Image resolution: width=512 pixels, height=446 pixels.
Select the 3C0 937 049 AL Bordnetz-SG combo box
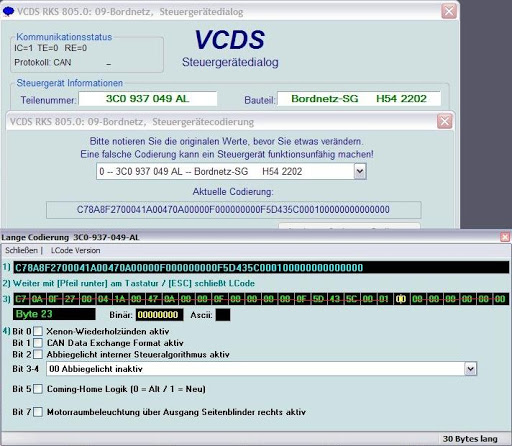click(x=231, y=171)
